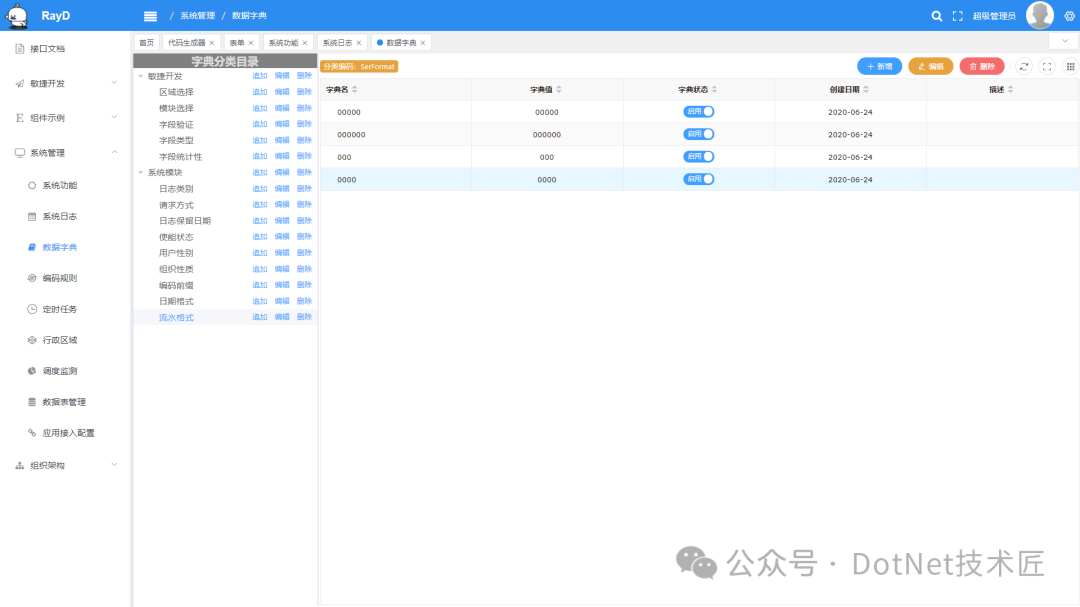Open 定时任务 via its clock icon
The image size is (1080, 607).
[x=32, y=309]
